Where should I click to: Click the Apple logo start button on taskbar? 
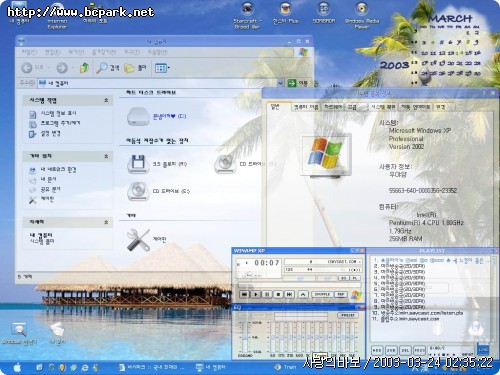pyautogui.click(x=17, y=367)
